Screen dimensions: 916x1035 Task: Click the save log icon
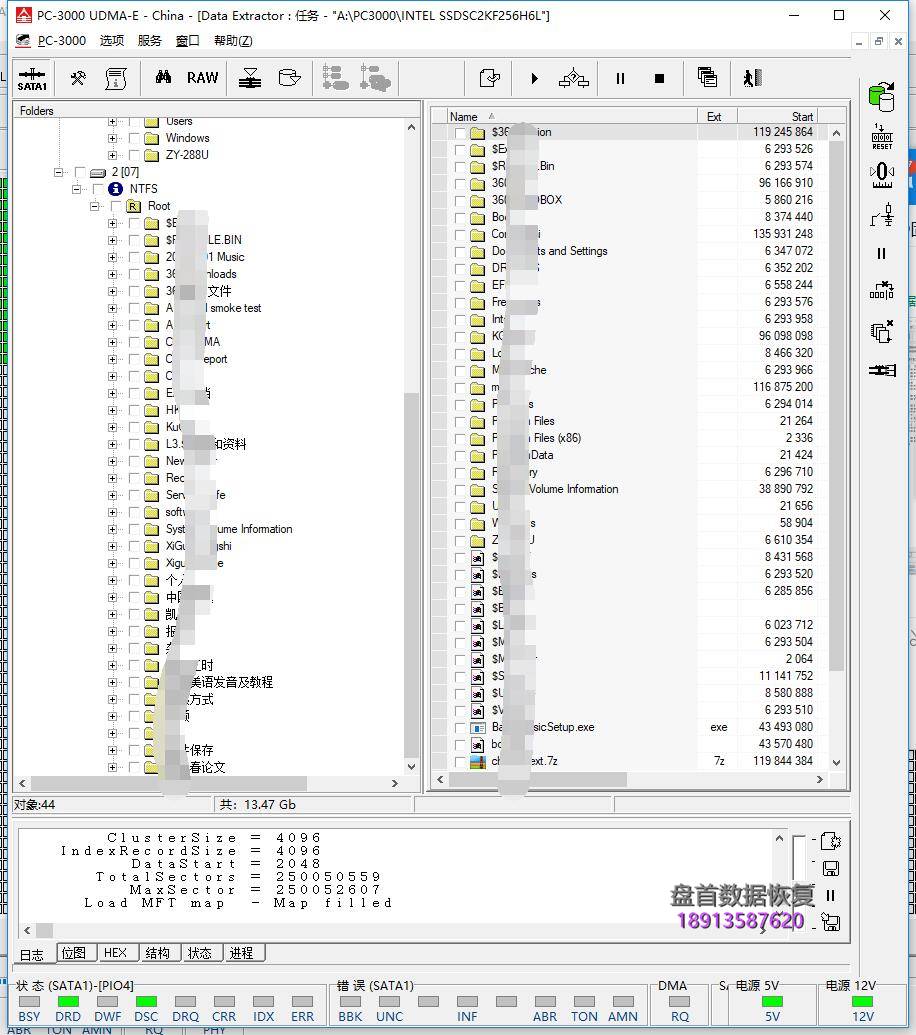click(830, 868)
